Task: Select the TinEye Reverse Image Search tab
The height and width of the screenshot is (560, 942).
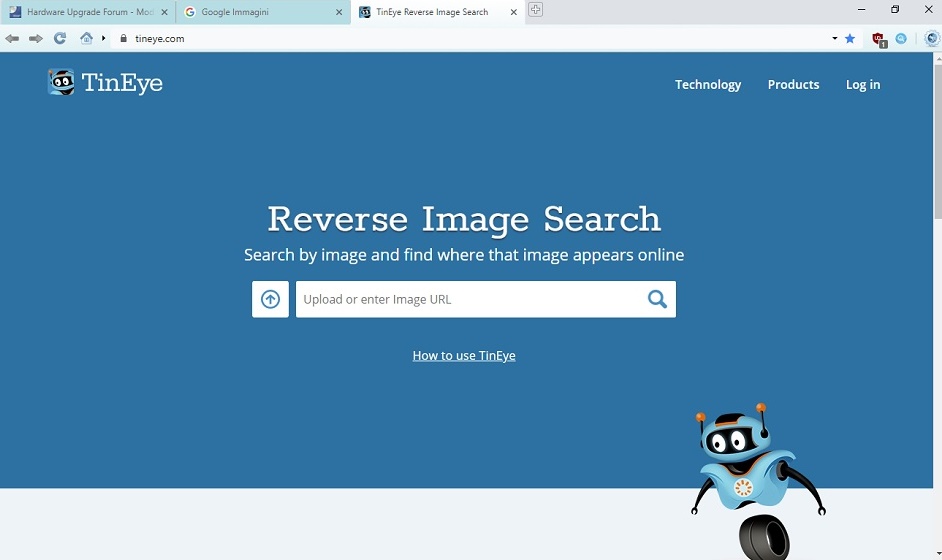Action: click(x=437, y=12)
